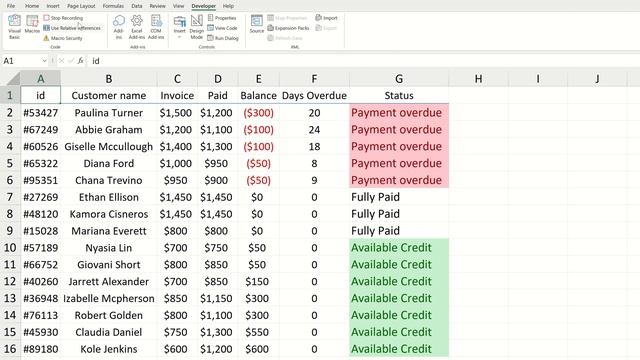Click Run Dialog
Screen dimensions: 640x360
click(x=223, y=38)
